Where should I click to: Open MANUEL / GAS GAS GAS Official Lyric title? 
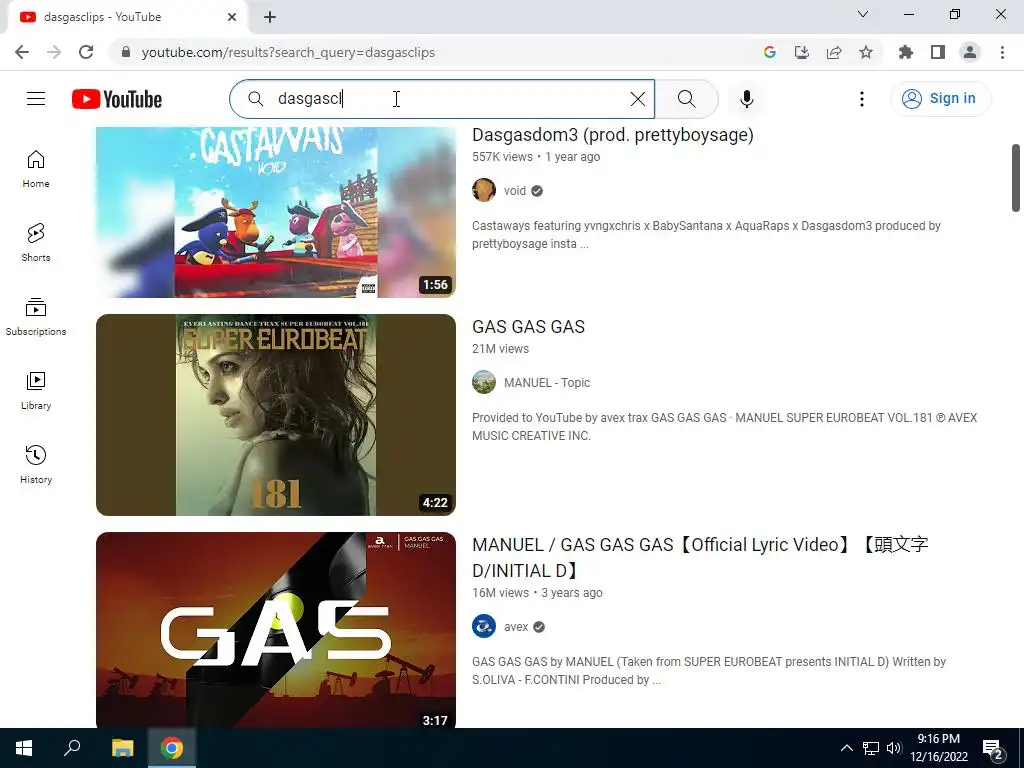pos(700,558)
